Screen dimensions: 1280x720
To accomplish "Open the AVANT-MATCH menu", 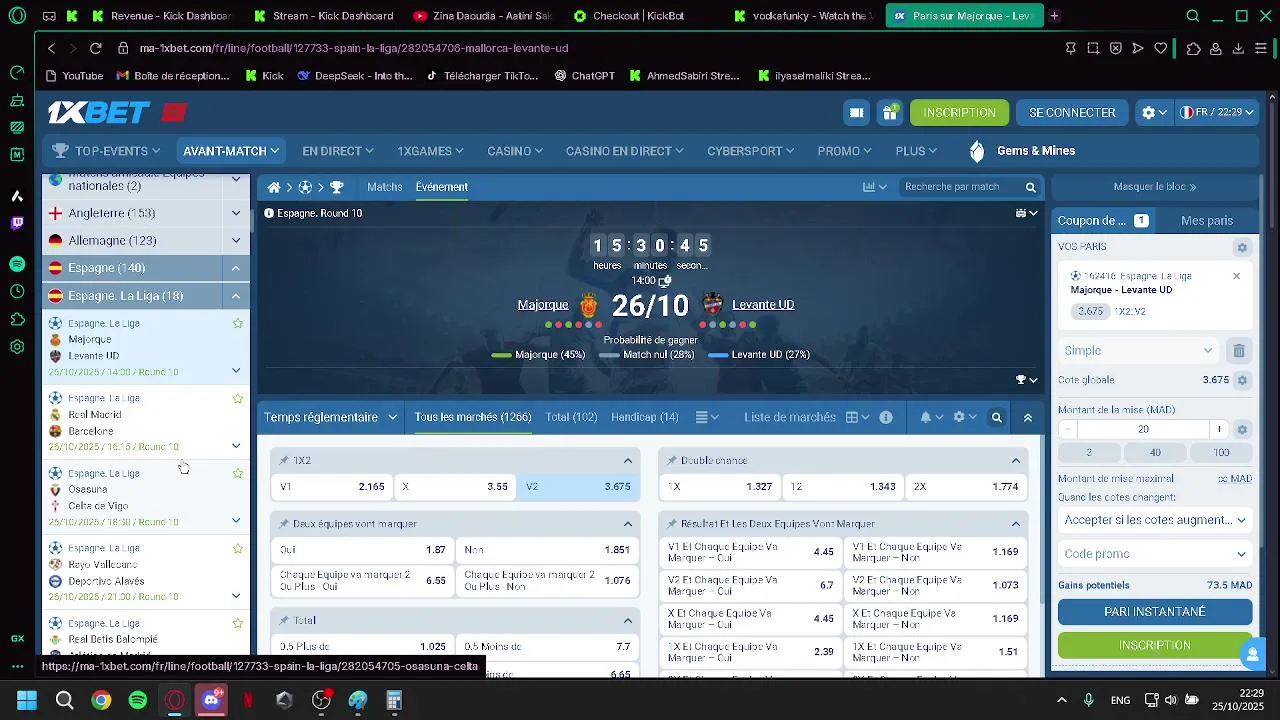I will (x=231, y=151).
